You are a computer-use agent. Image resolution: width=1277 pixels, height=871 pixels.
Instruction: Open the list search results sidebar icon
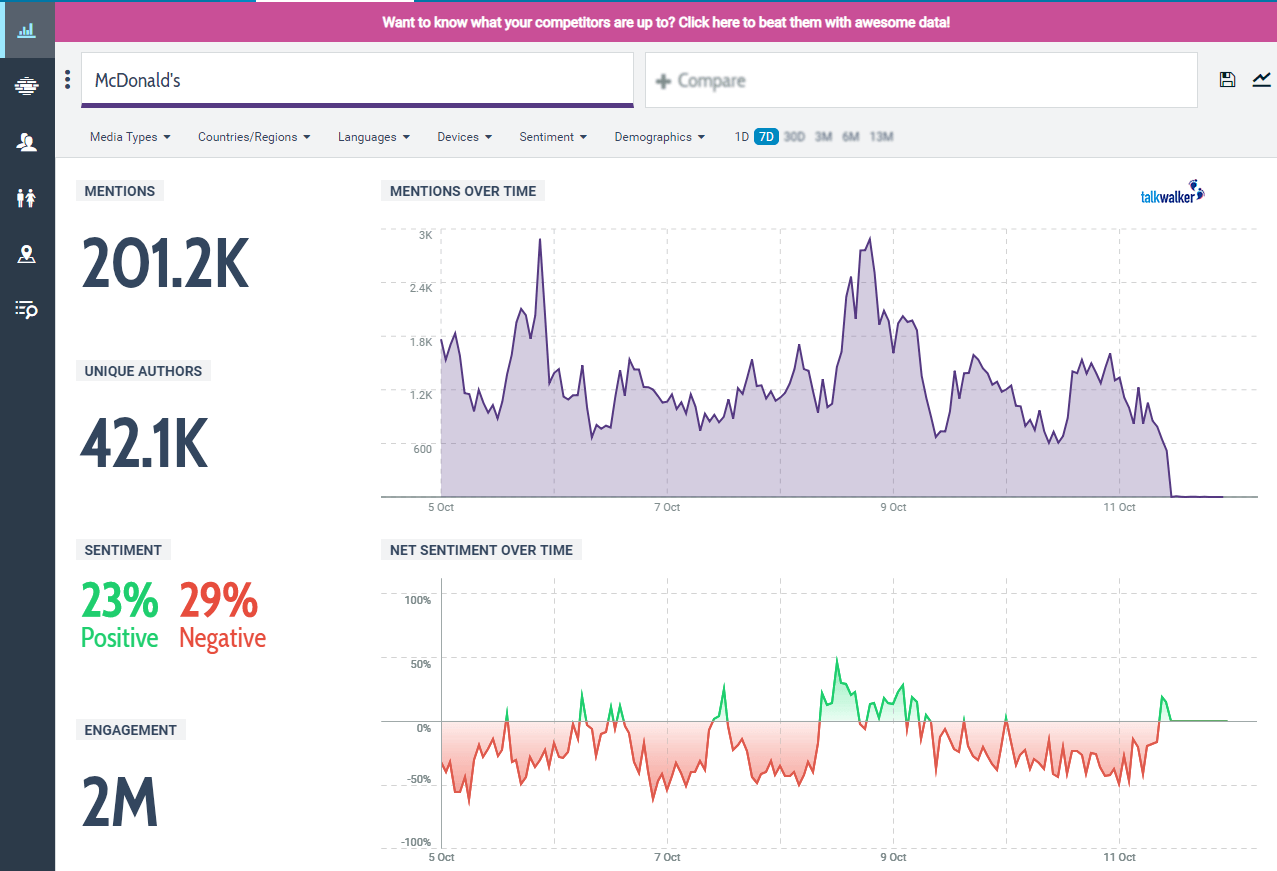27,310
